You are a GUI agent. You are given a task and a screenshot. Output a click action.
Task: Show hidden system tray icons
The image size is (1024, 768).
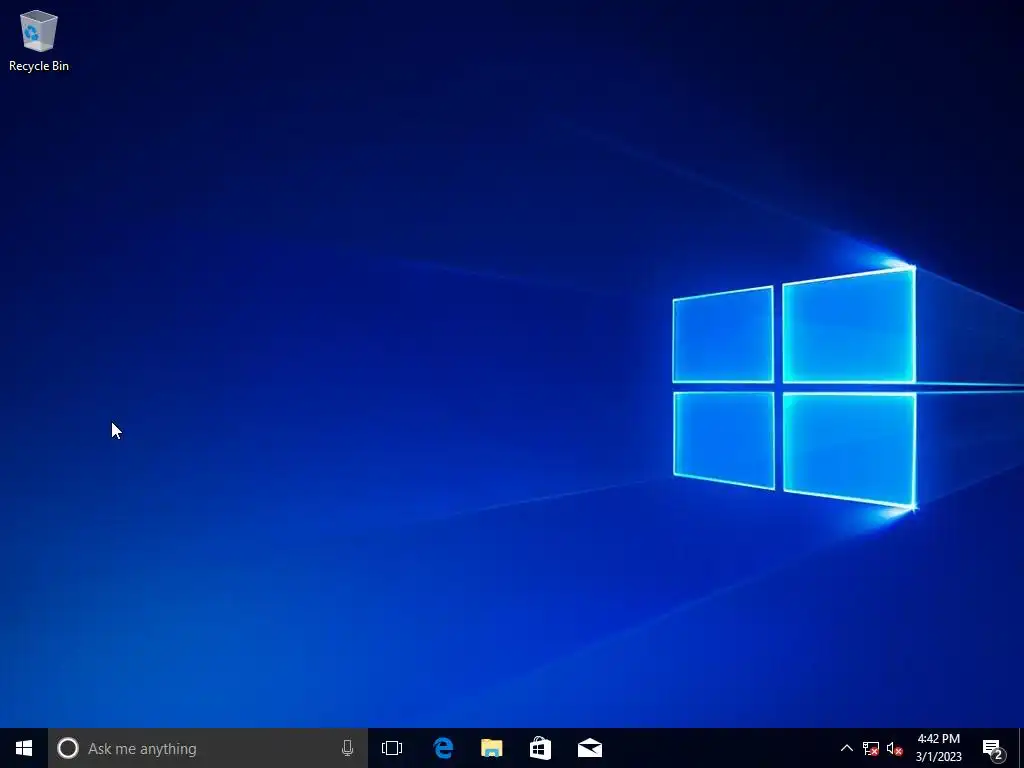846,748
